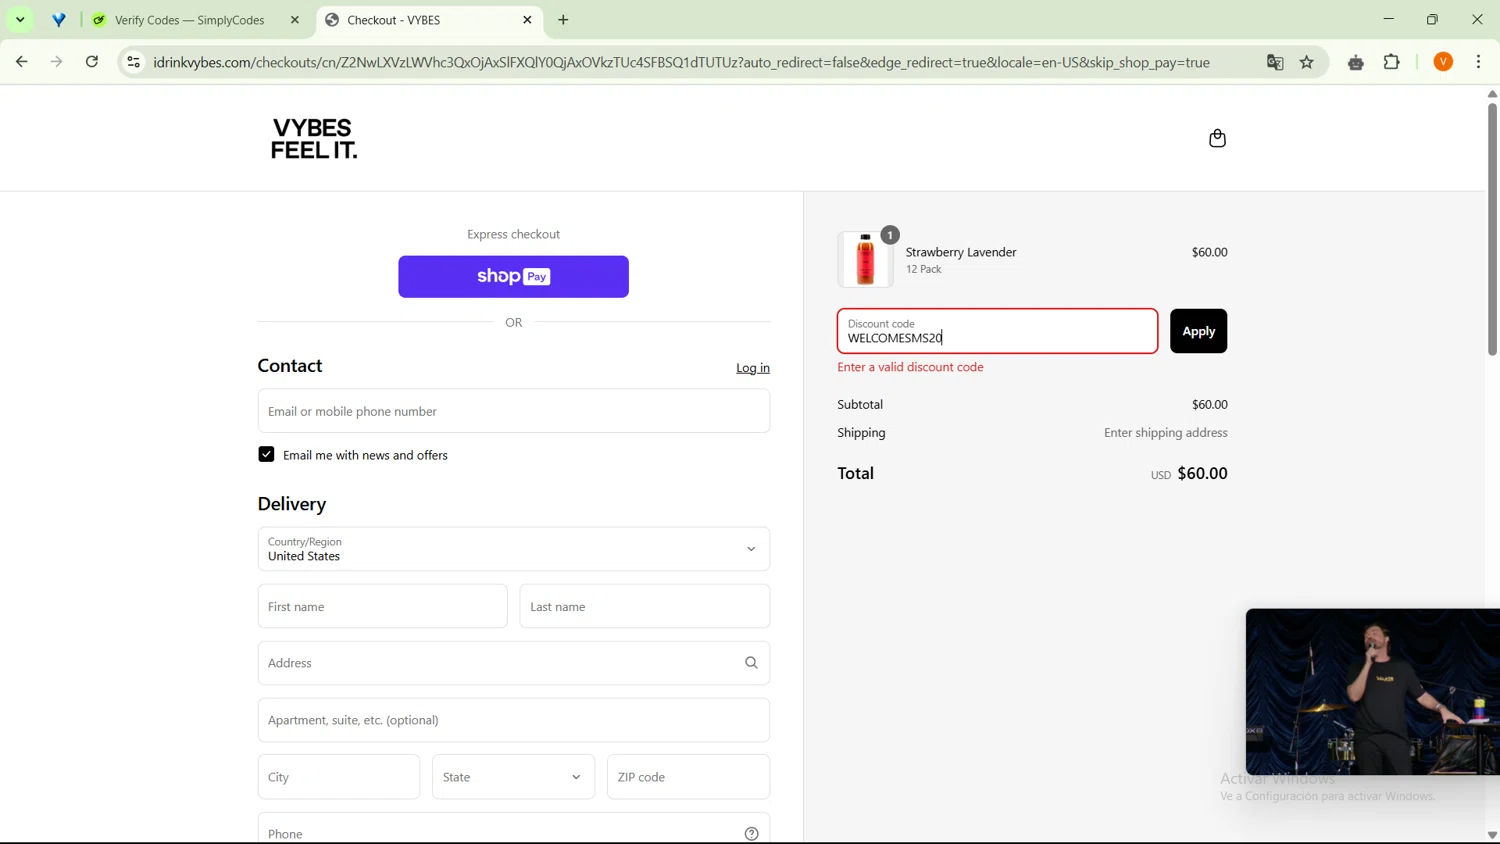
Task: Focus the Email or mobile phone field
Action: point(513,411)
